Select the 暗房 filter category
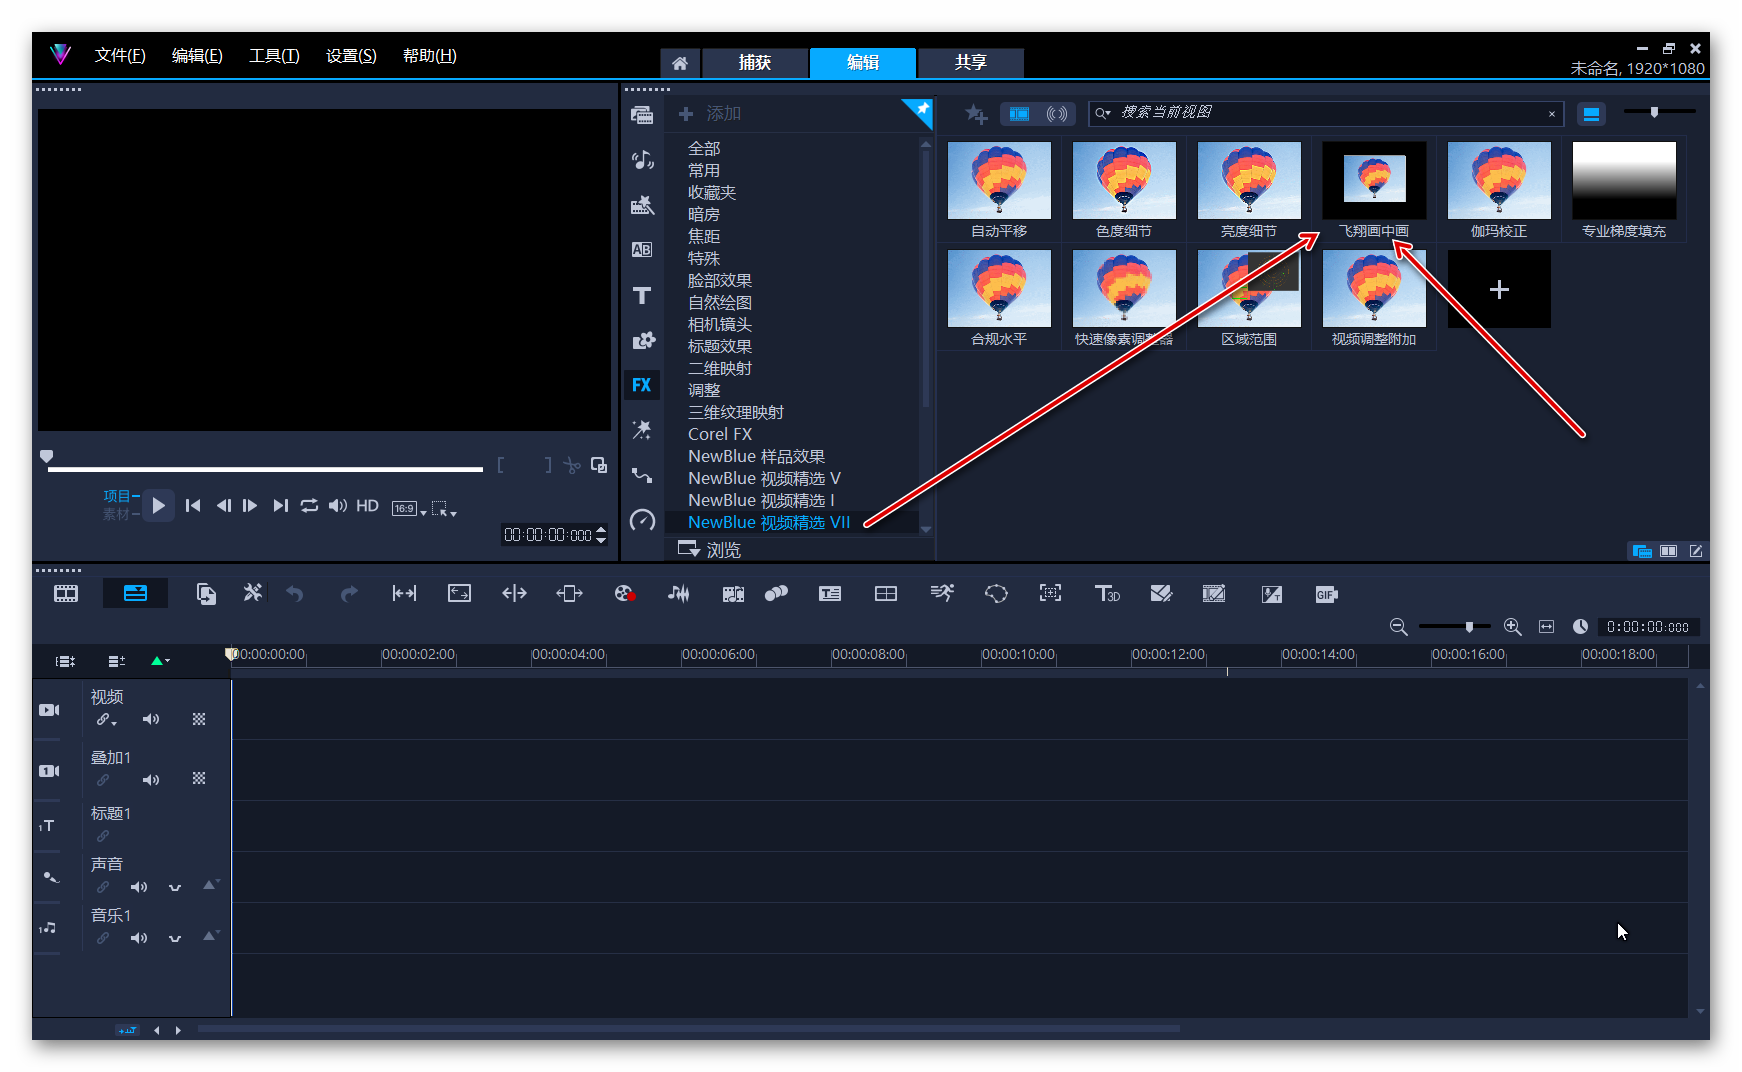 point(704,214)
